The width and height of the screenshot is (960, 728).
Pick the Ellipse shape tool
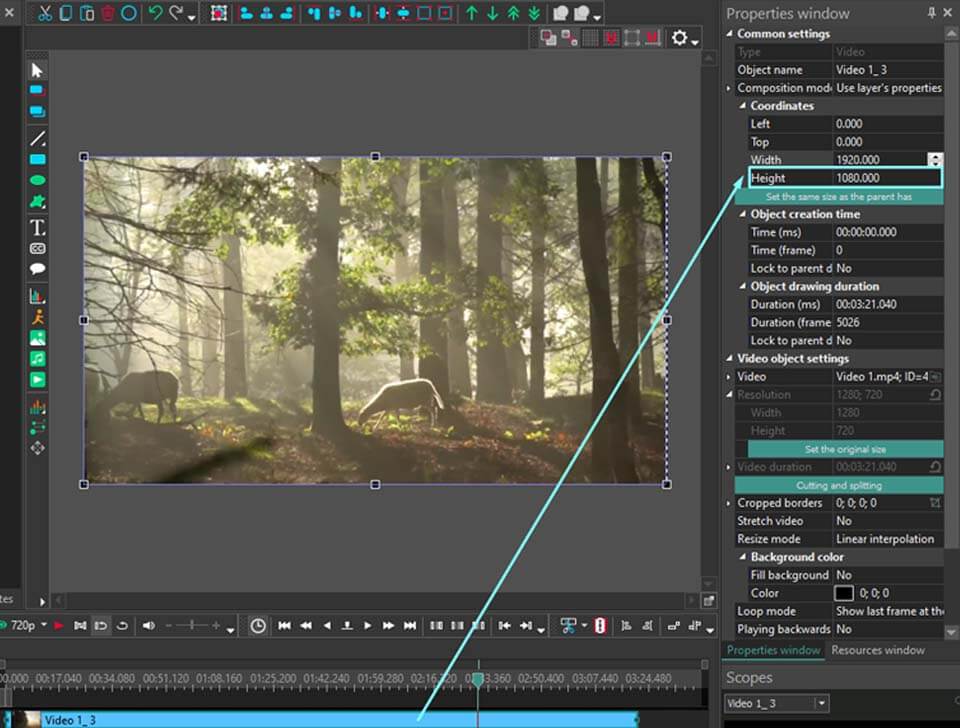click(x=37, y=181)
